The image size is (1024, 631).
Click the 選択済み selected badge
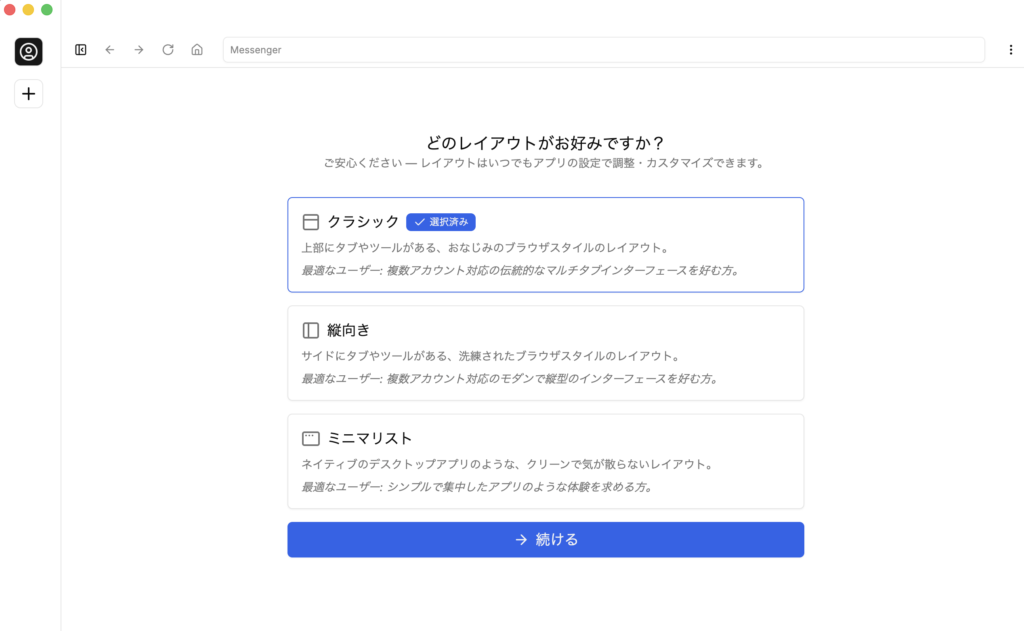pos(441,222)
